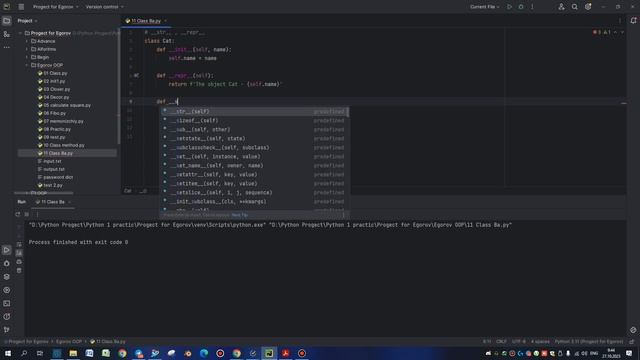Screen dimensions: 640x360
Task: Open the Structure tool window icon
Action: [x=7, y=34]
